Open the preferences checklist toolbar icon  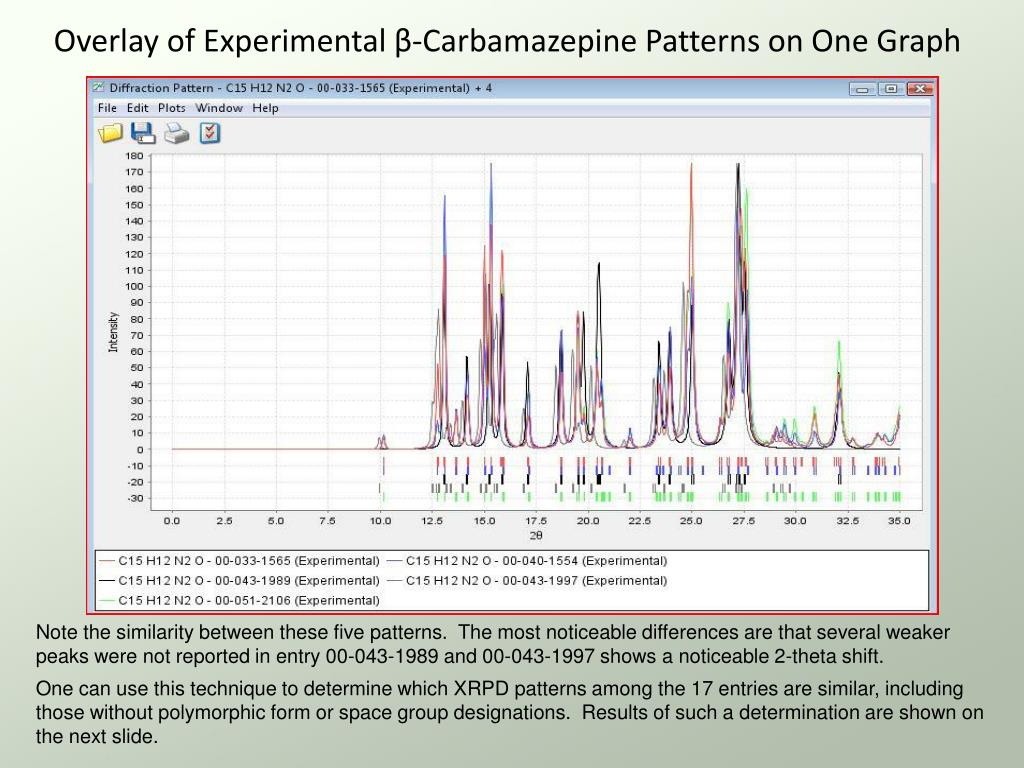tap(209, 133)
